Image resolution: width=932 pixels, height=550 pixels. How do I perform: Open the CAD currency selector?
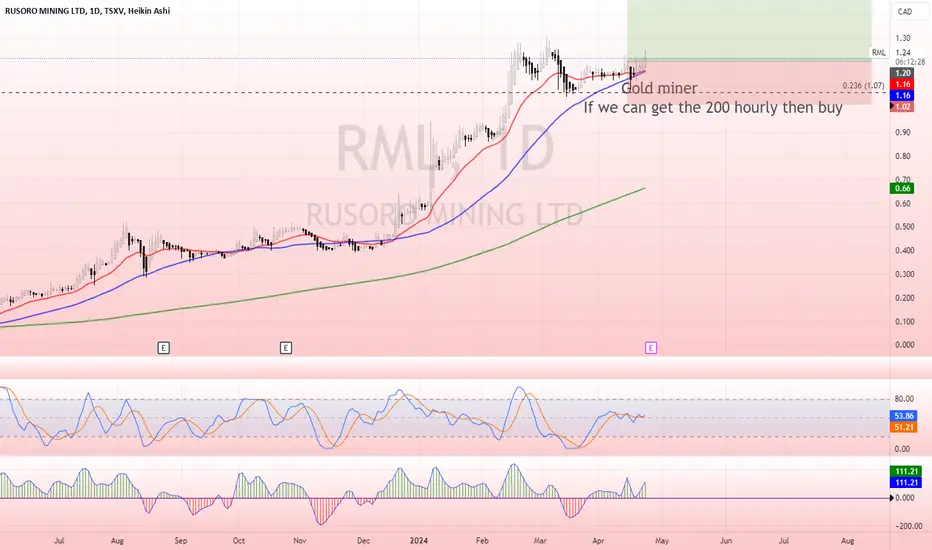click(910, 11)
